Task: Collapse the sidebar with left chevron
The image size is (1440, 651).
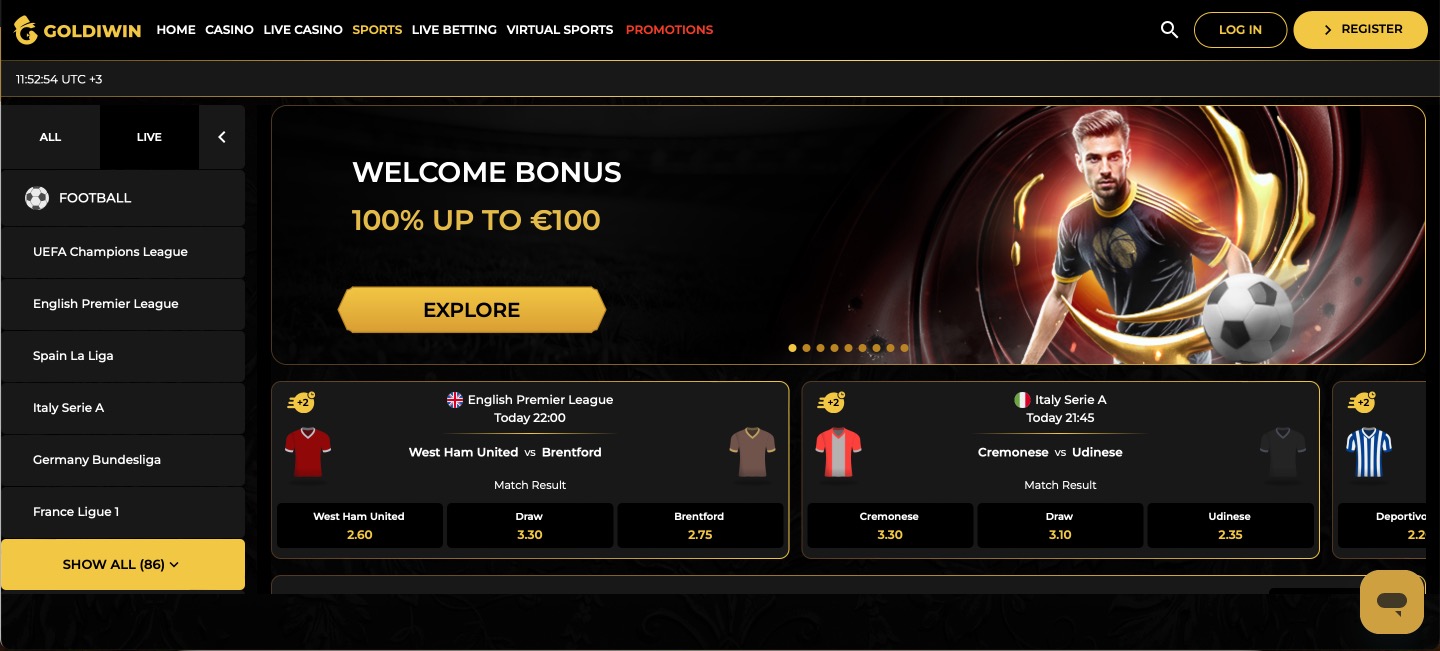Action: tap(222, 137)
